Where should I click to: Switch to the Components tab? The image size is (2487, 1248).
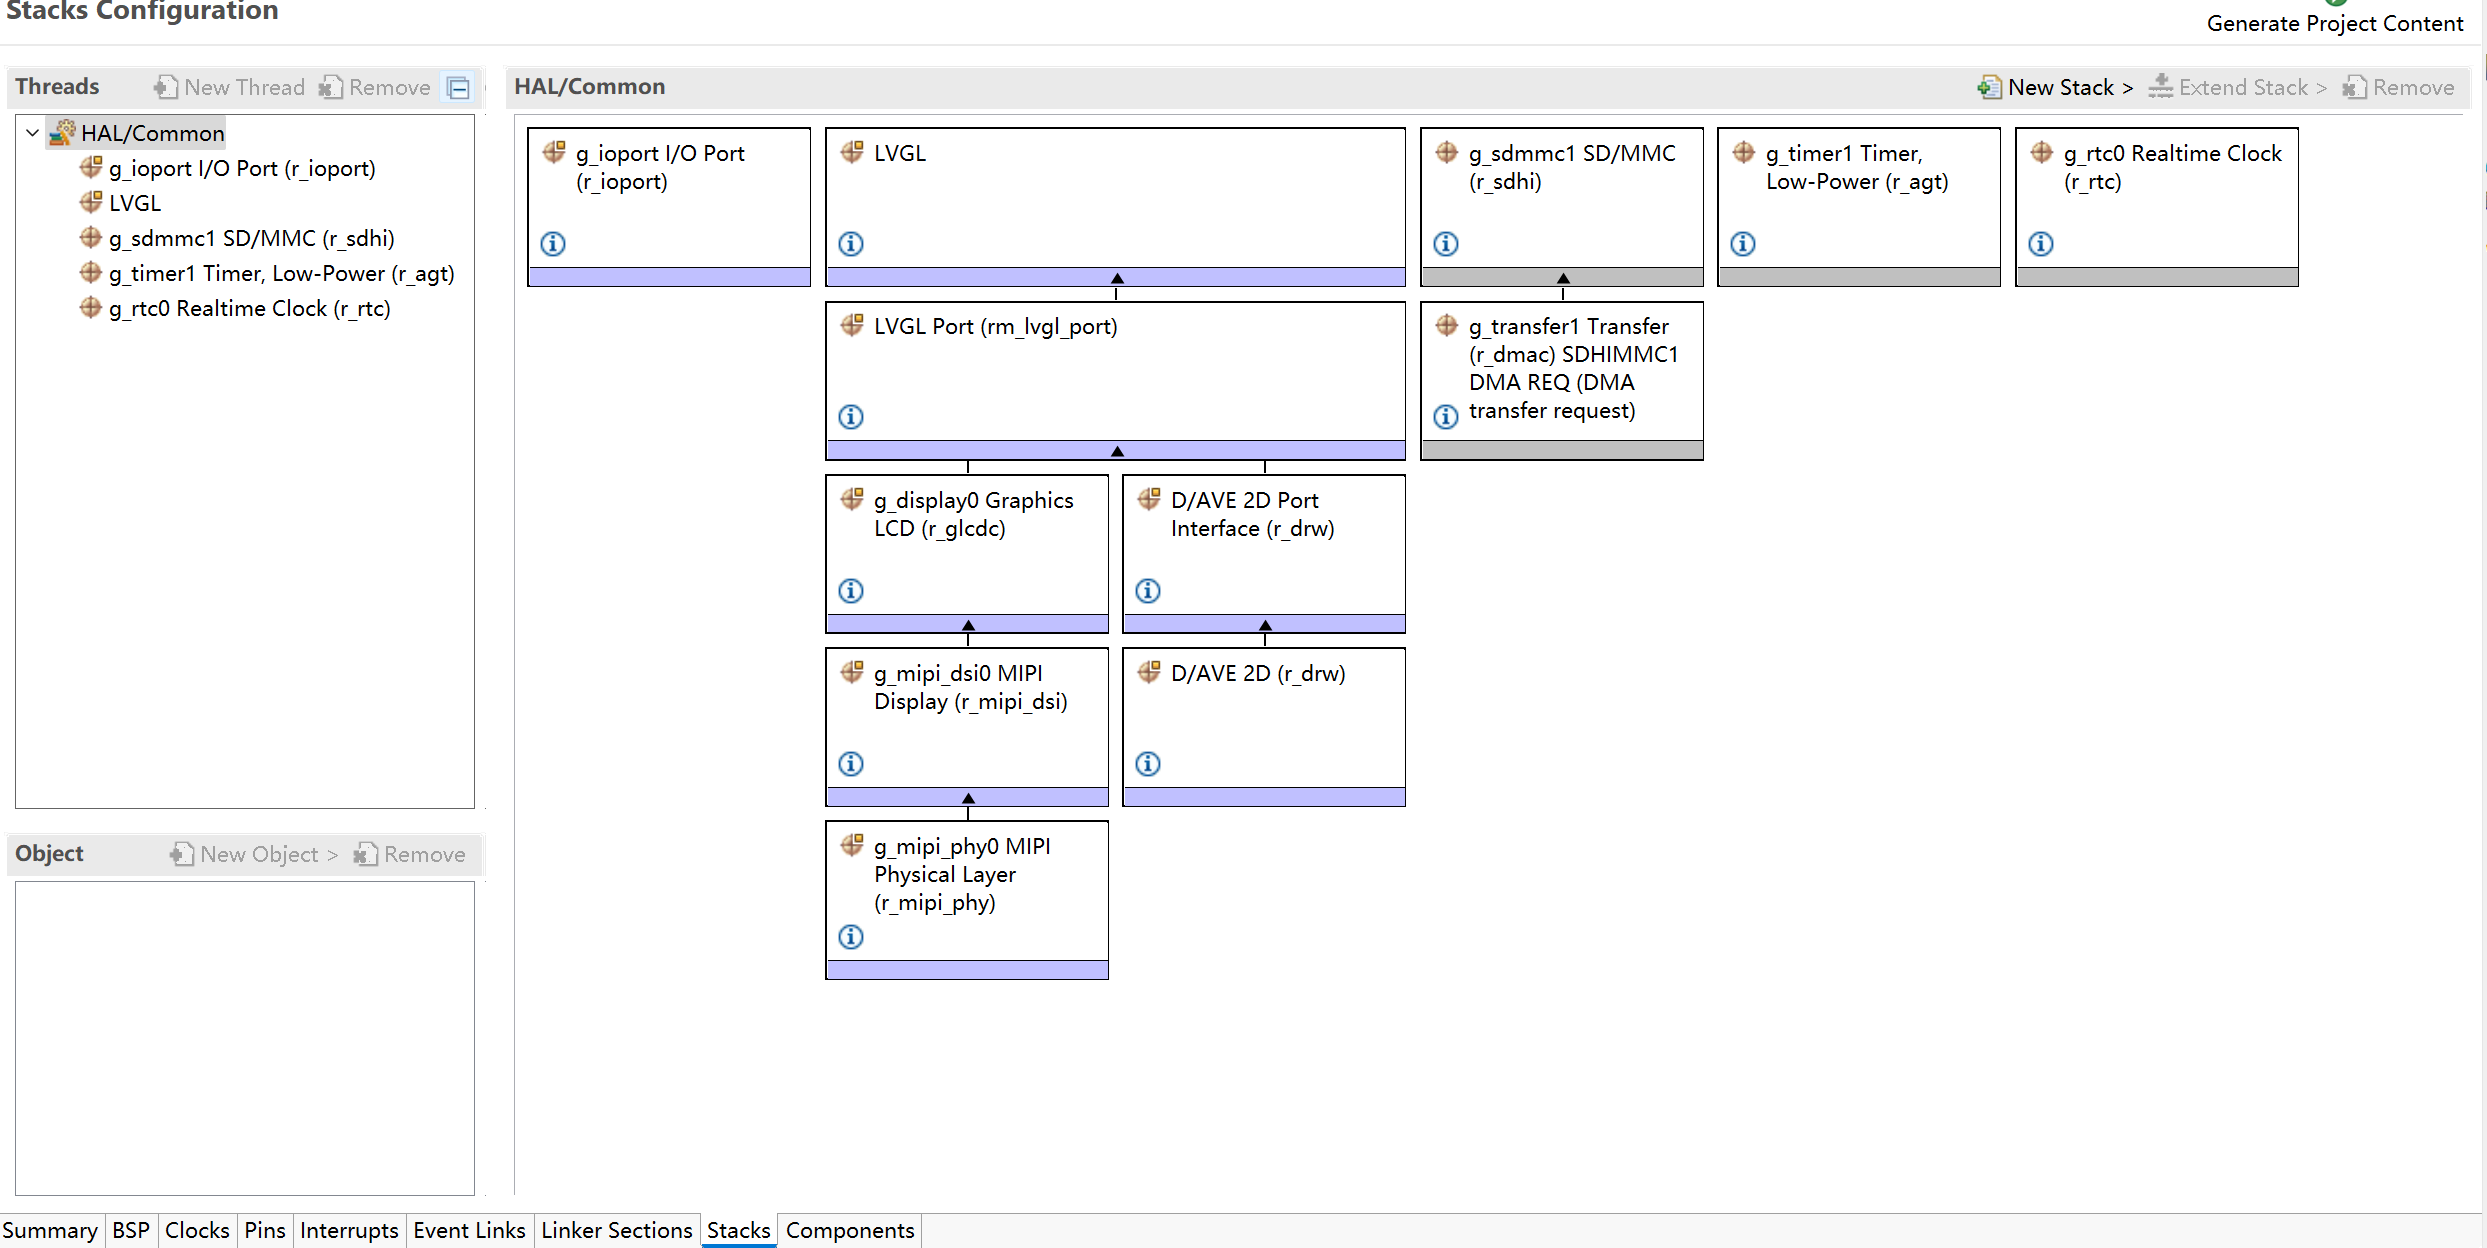(850, 1230)
